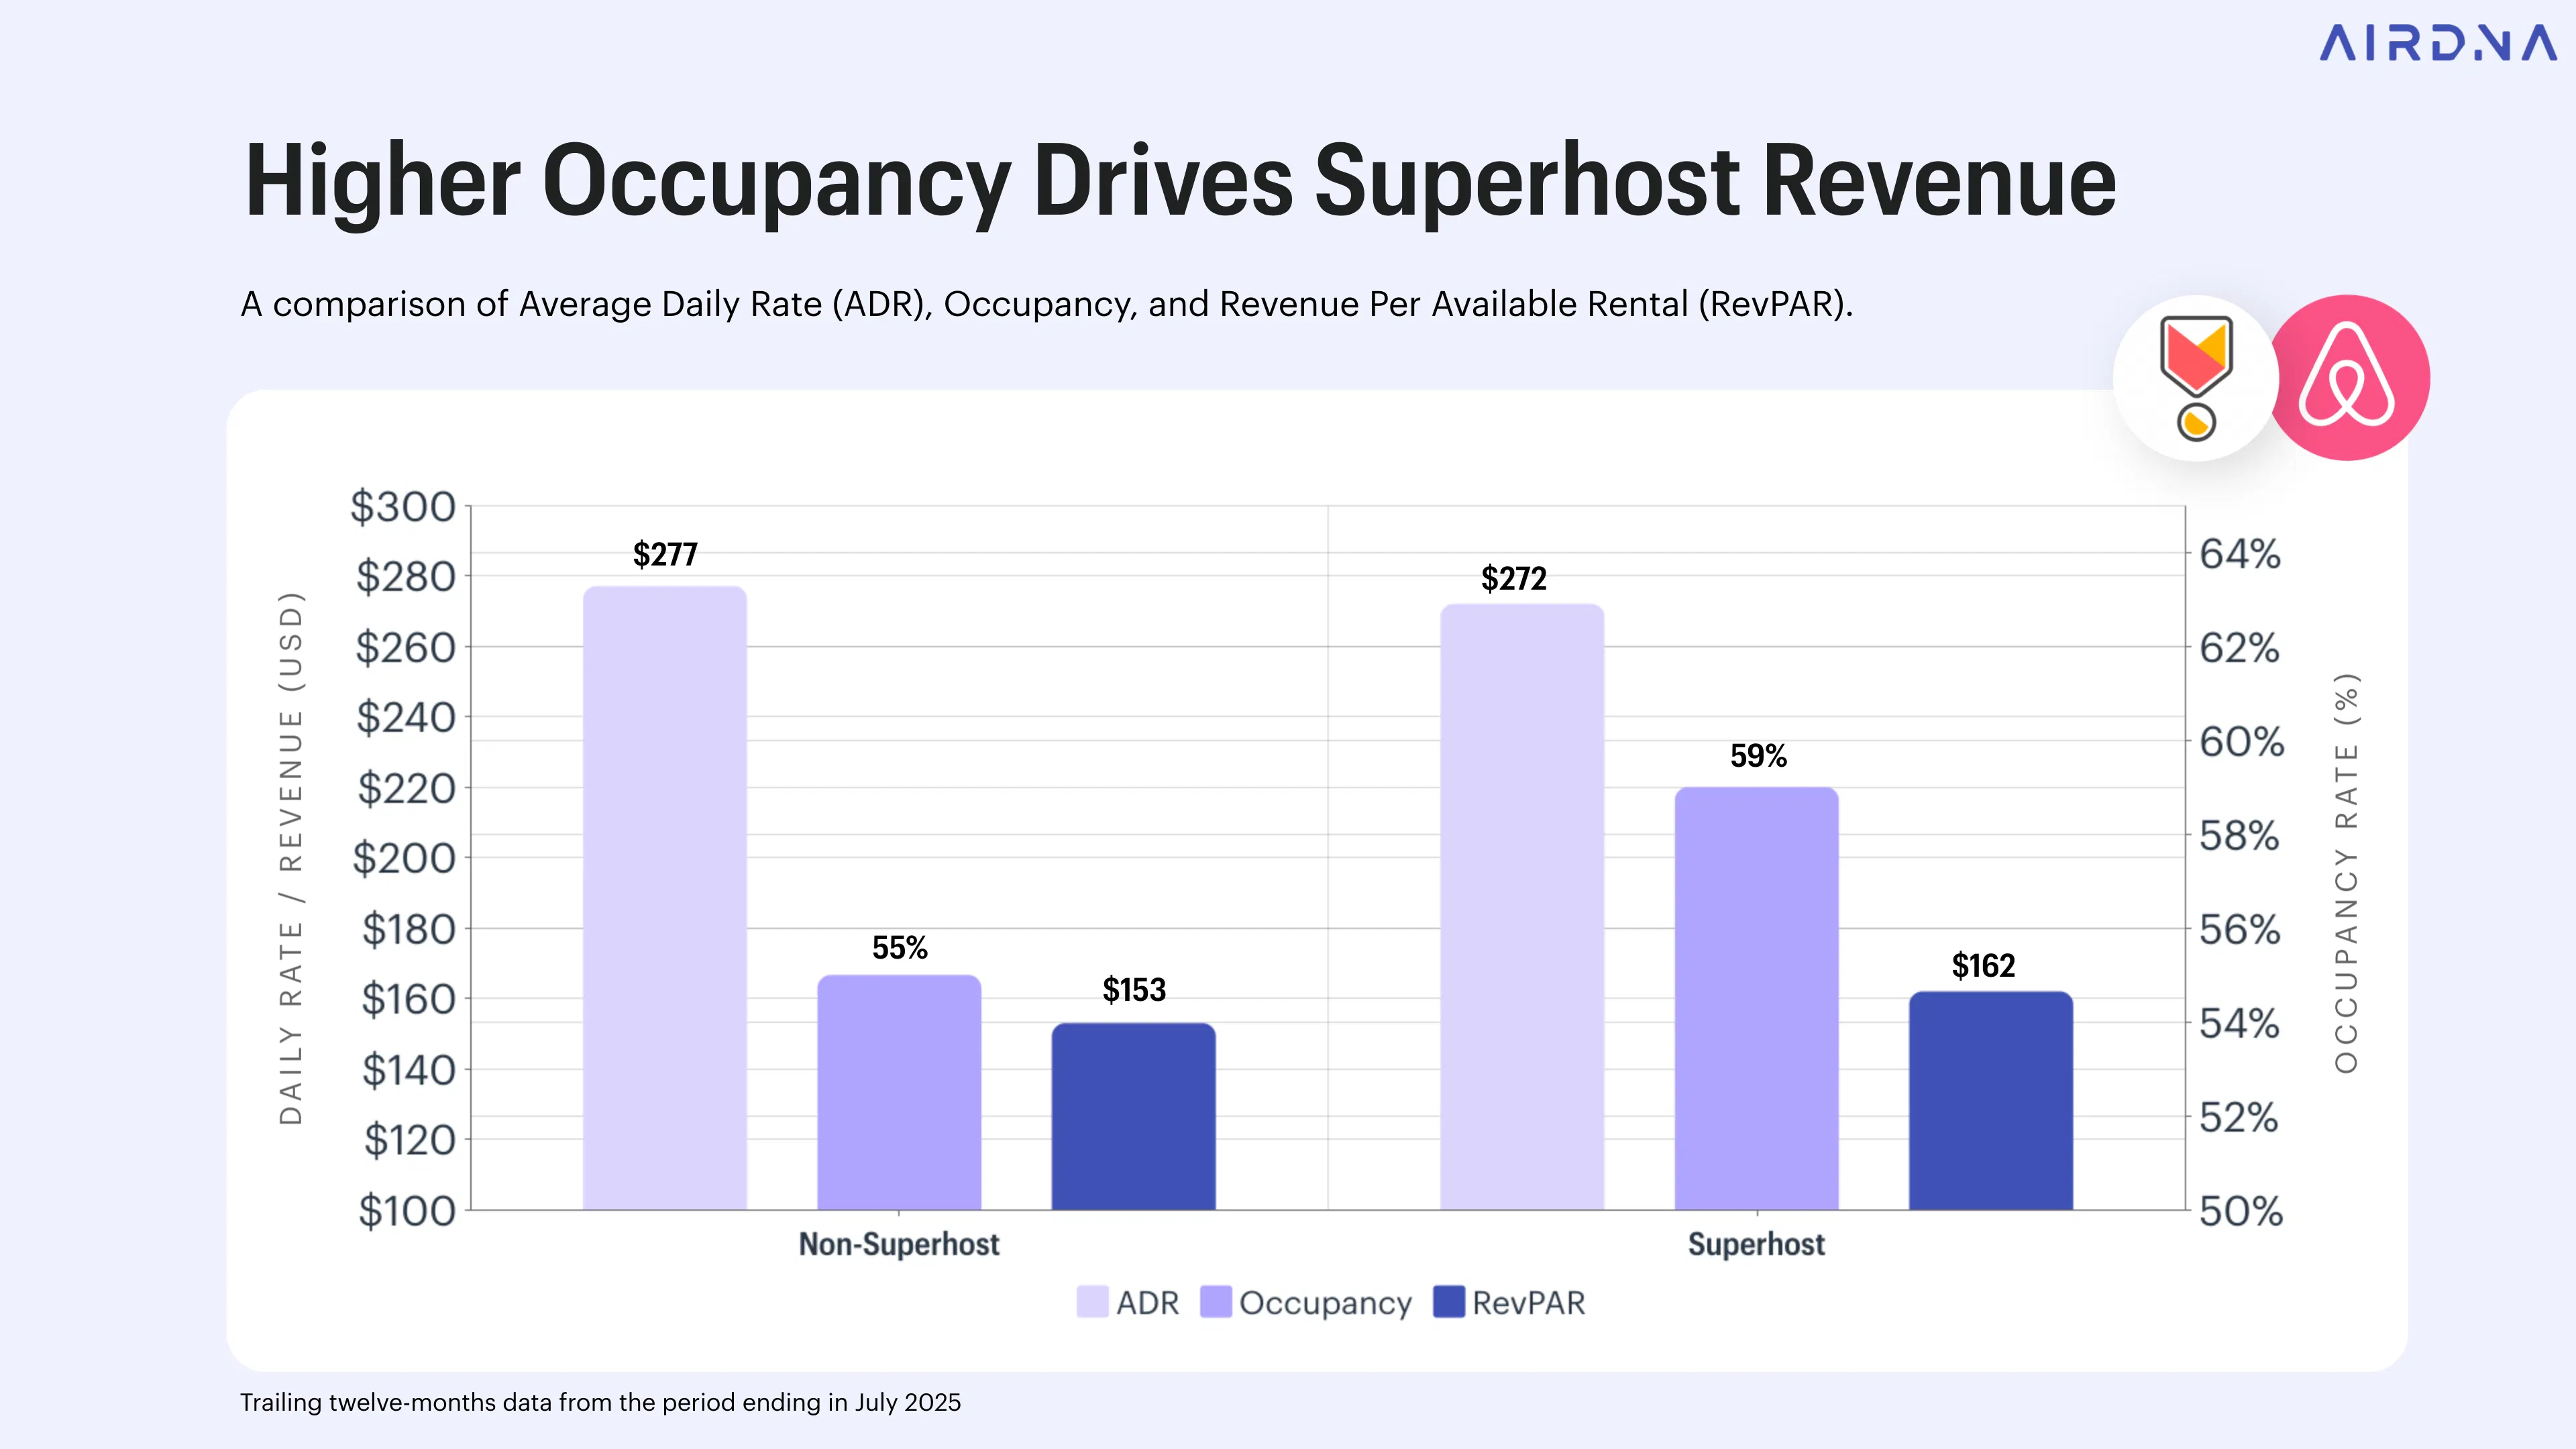Click the $200 left axis tick
2576x1449 pixels.
click(x=404, y=858)
